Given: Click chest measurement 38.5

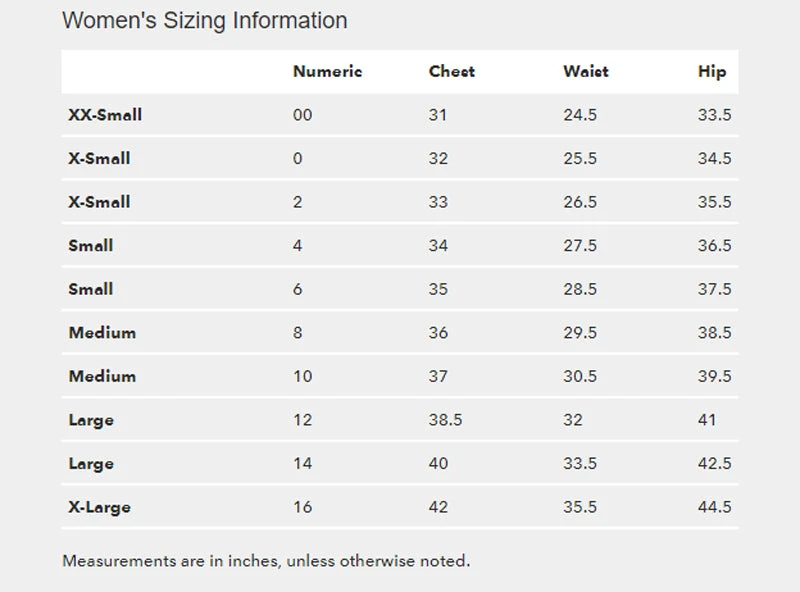Looking at the screenshot, I should (445, 420).
